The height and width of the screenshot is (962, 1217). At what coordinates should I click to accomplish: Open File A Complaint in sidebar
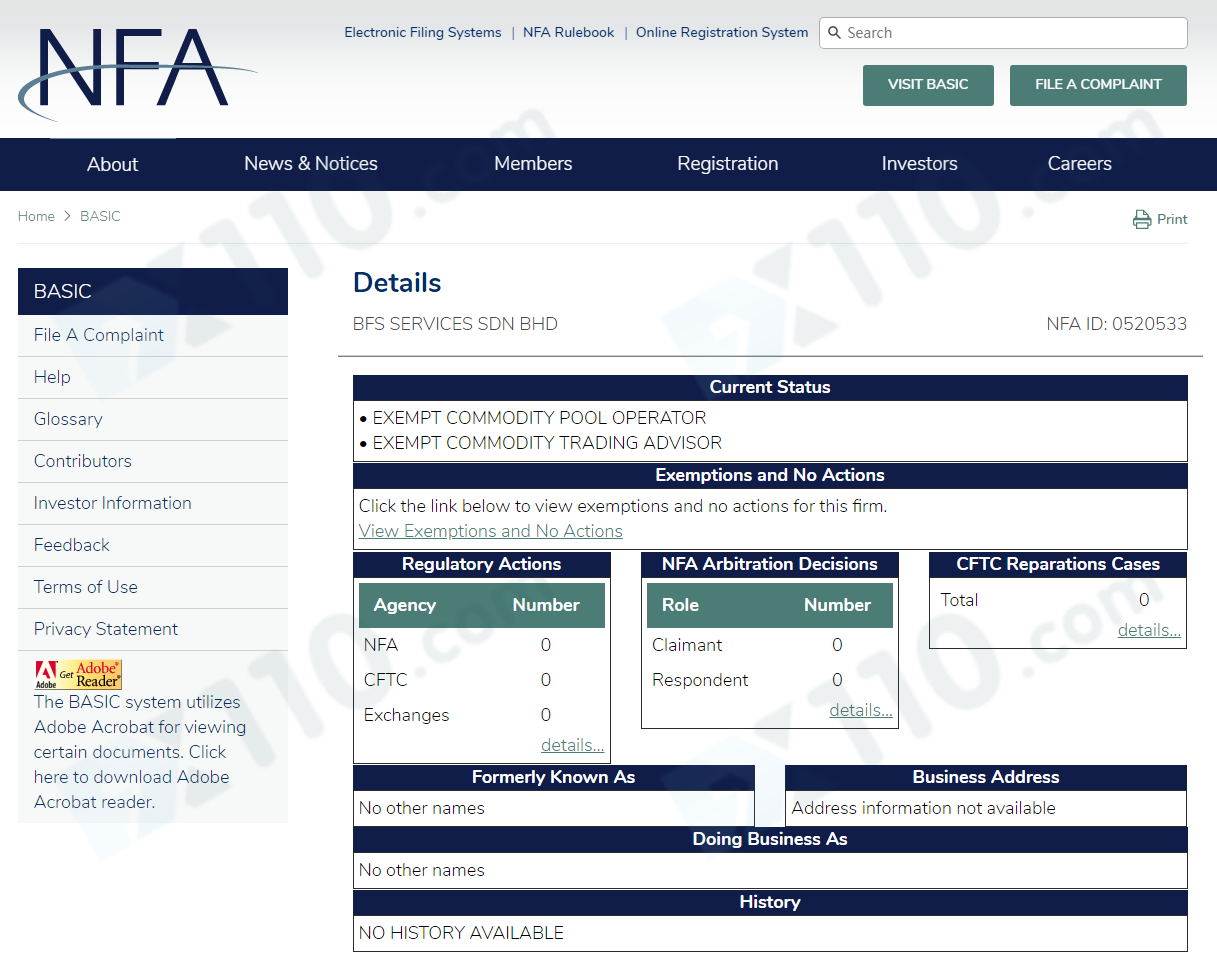pos(153,336)
